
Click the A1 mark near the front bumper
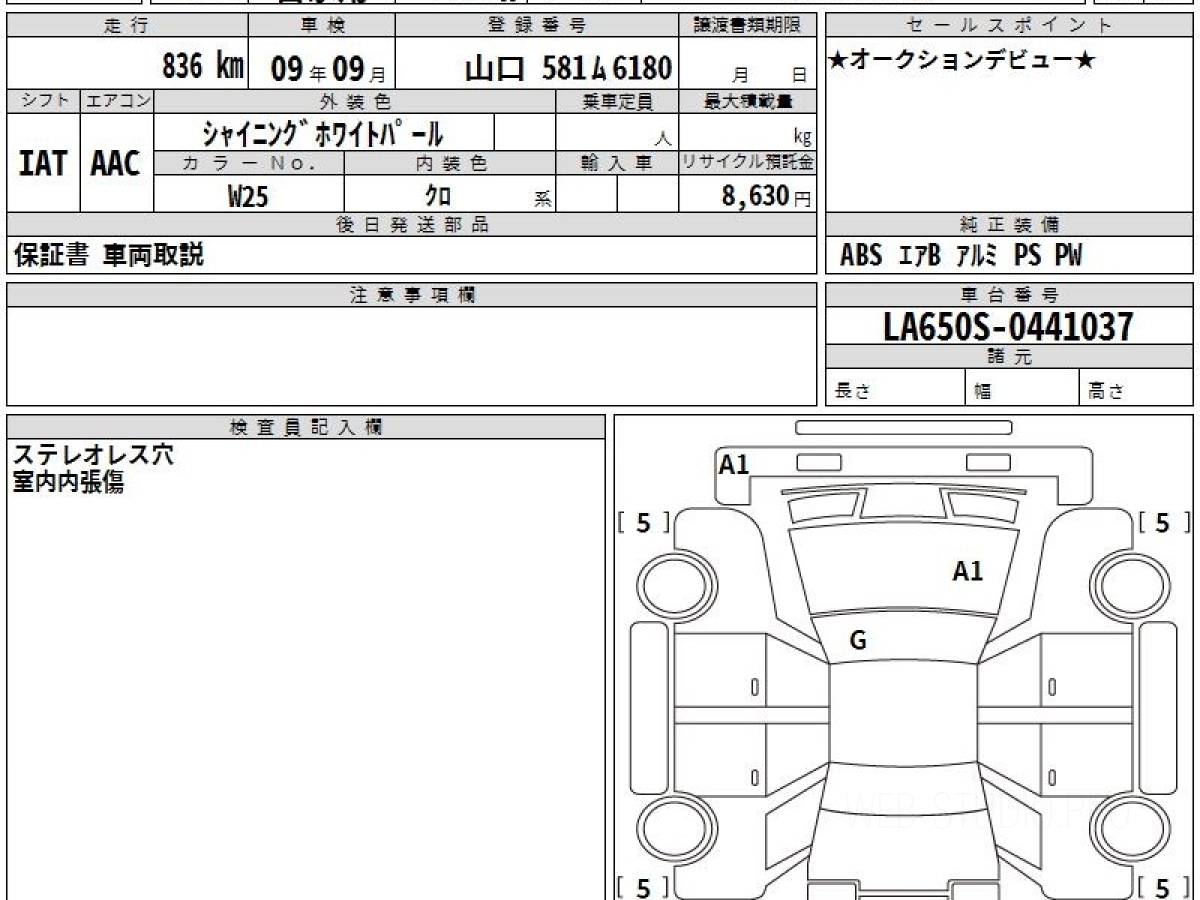click(734, 464)
